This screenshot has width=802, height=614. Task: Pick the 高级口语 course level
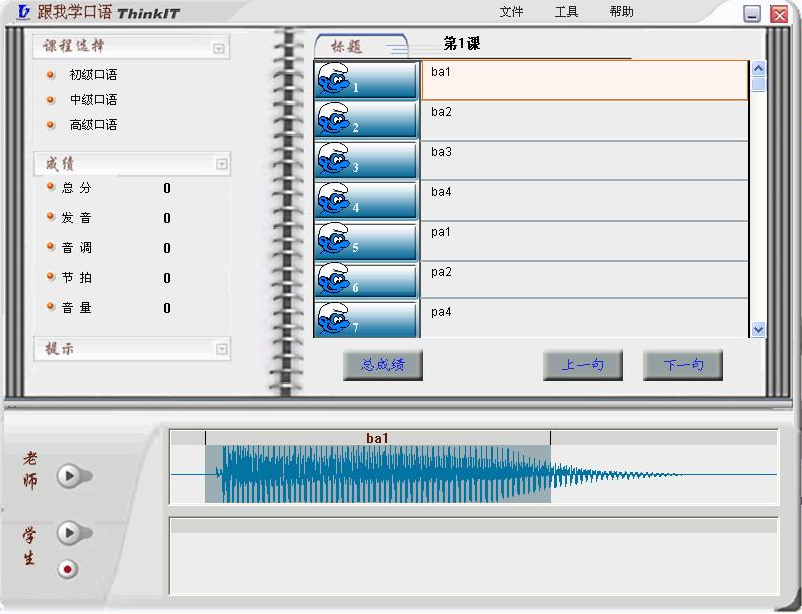click(x=93, y=125)
